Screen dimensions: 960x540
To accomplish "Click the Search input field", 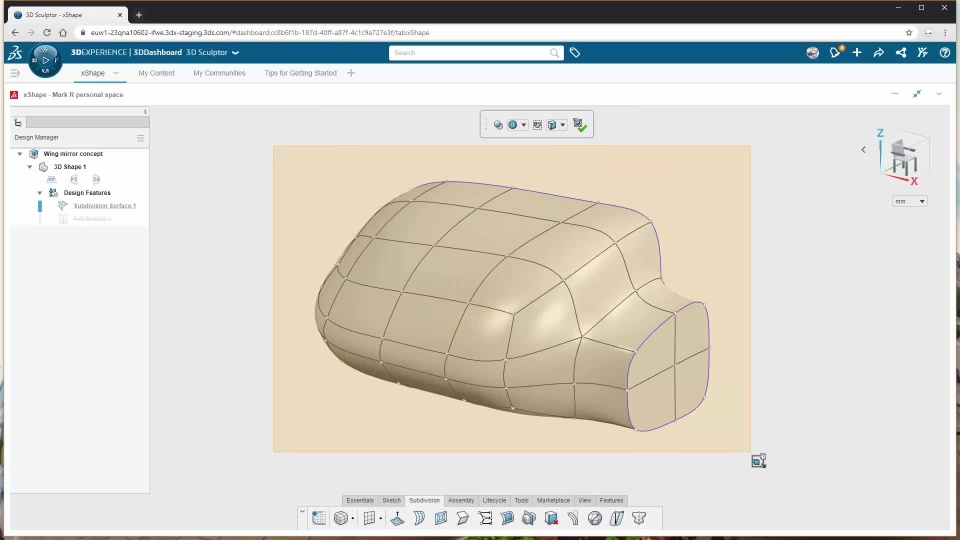I will pos(470,53).
